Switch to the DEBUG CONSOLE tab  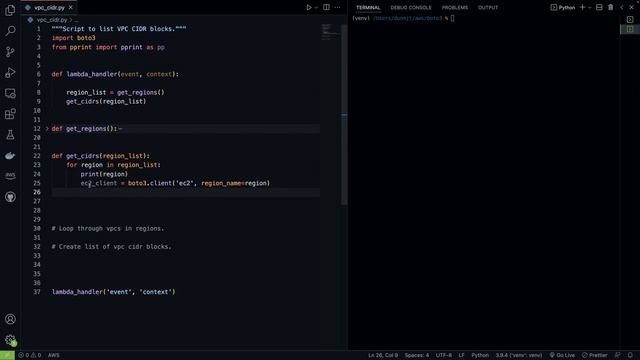coord(411,7)
